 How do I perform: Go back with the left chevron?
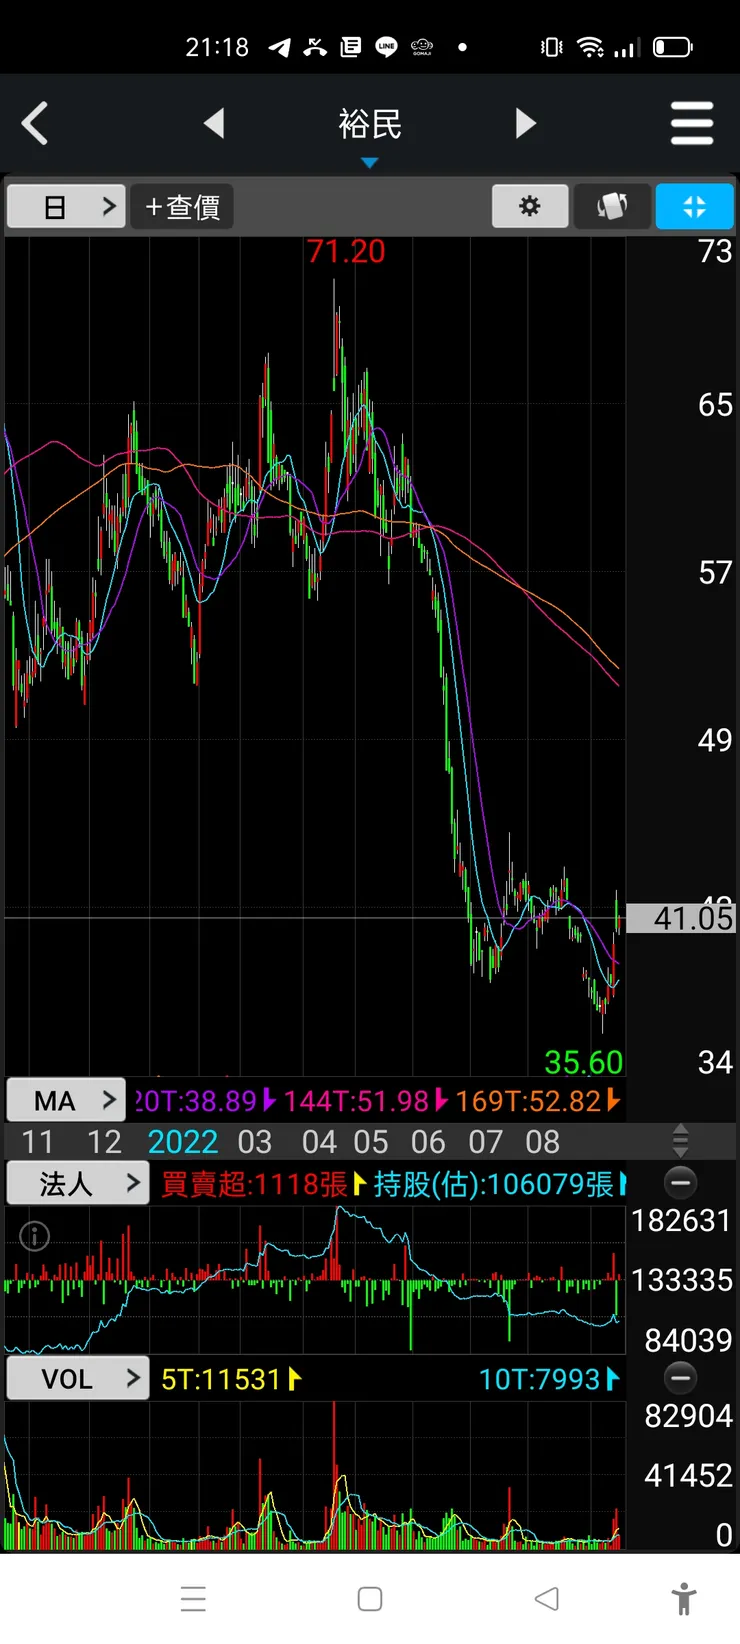(35, 124)
